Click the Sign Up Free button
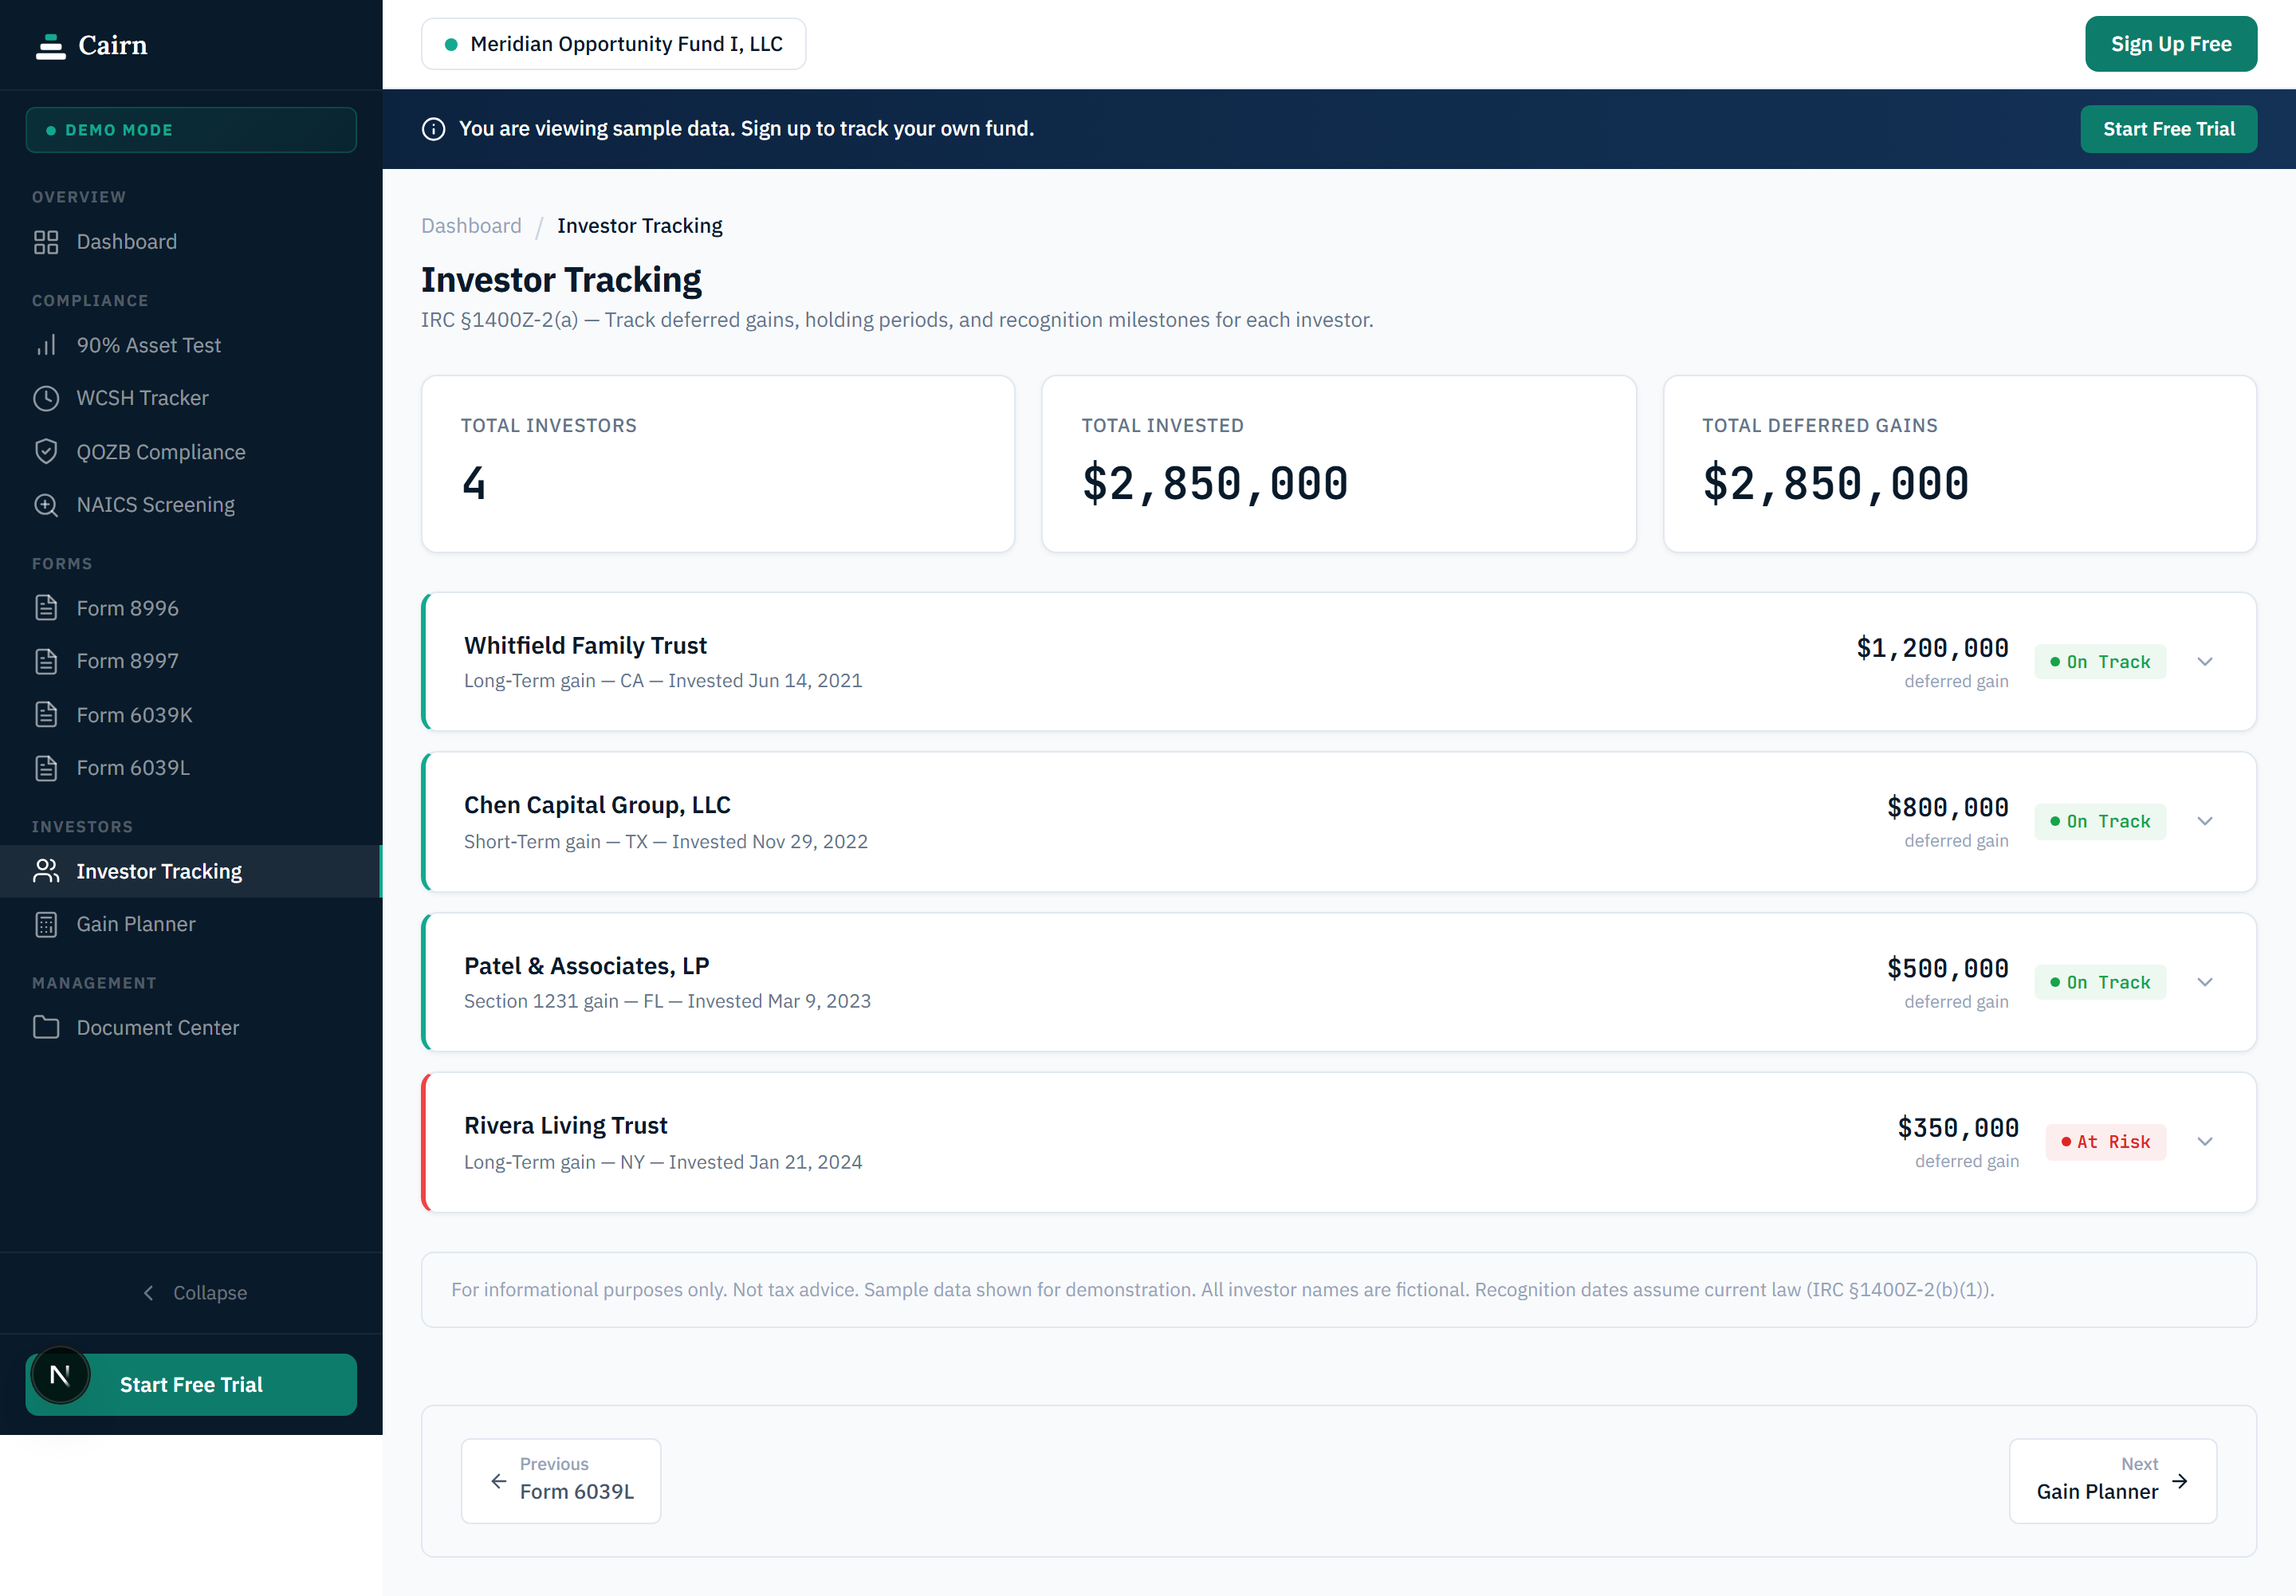Screen dimensions: 2296x1596 coord(2170,44)
